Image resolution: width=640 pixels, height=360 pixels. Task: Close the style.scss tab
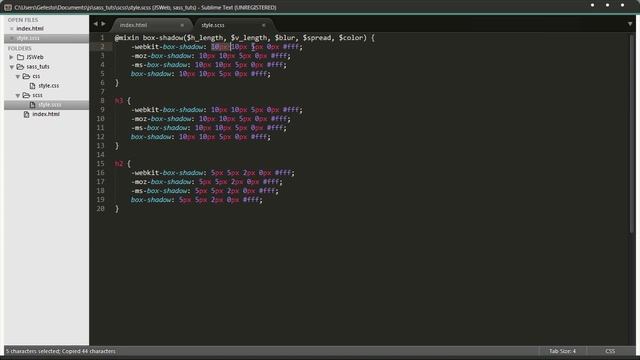coord(264,25)
